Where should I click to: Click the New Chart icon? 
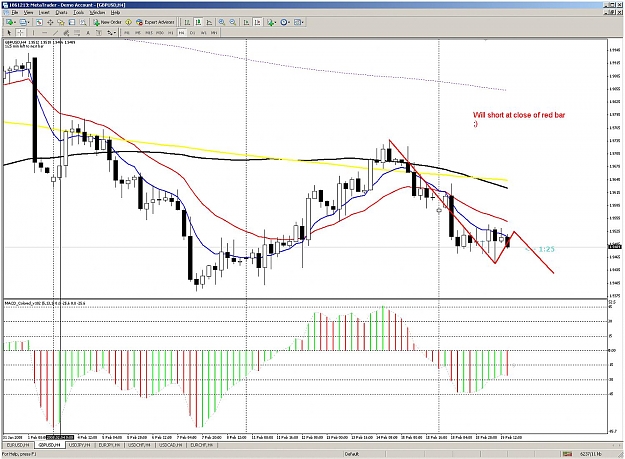coord(9,22)
